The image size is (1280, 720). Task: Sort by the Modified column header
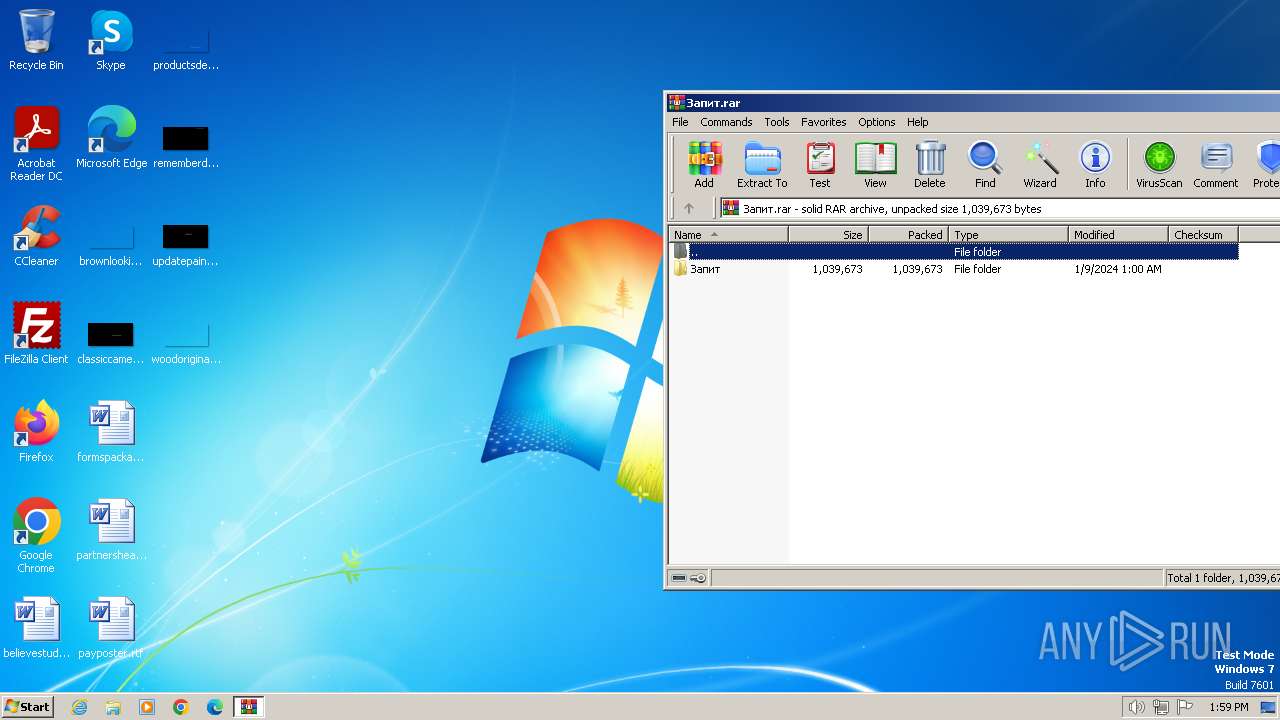point(1118,235)
